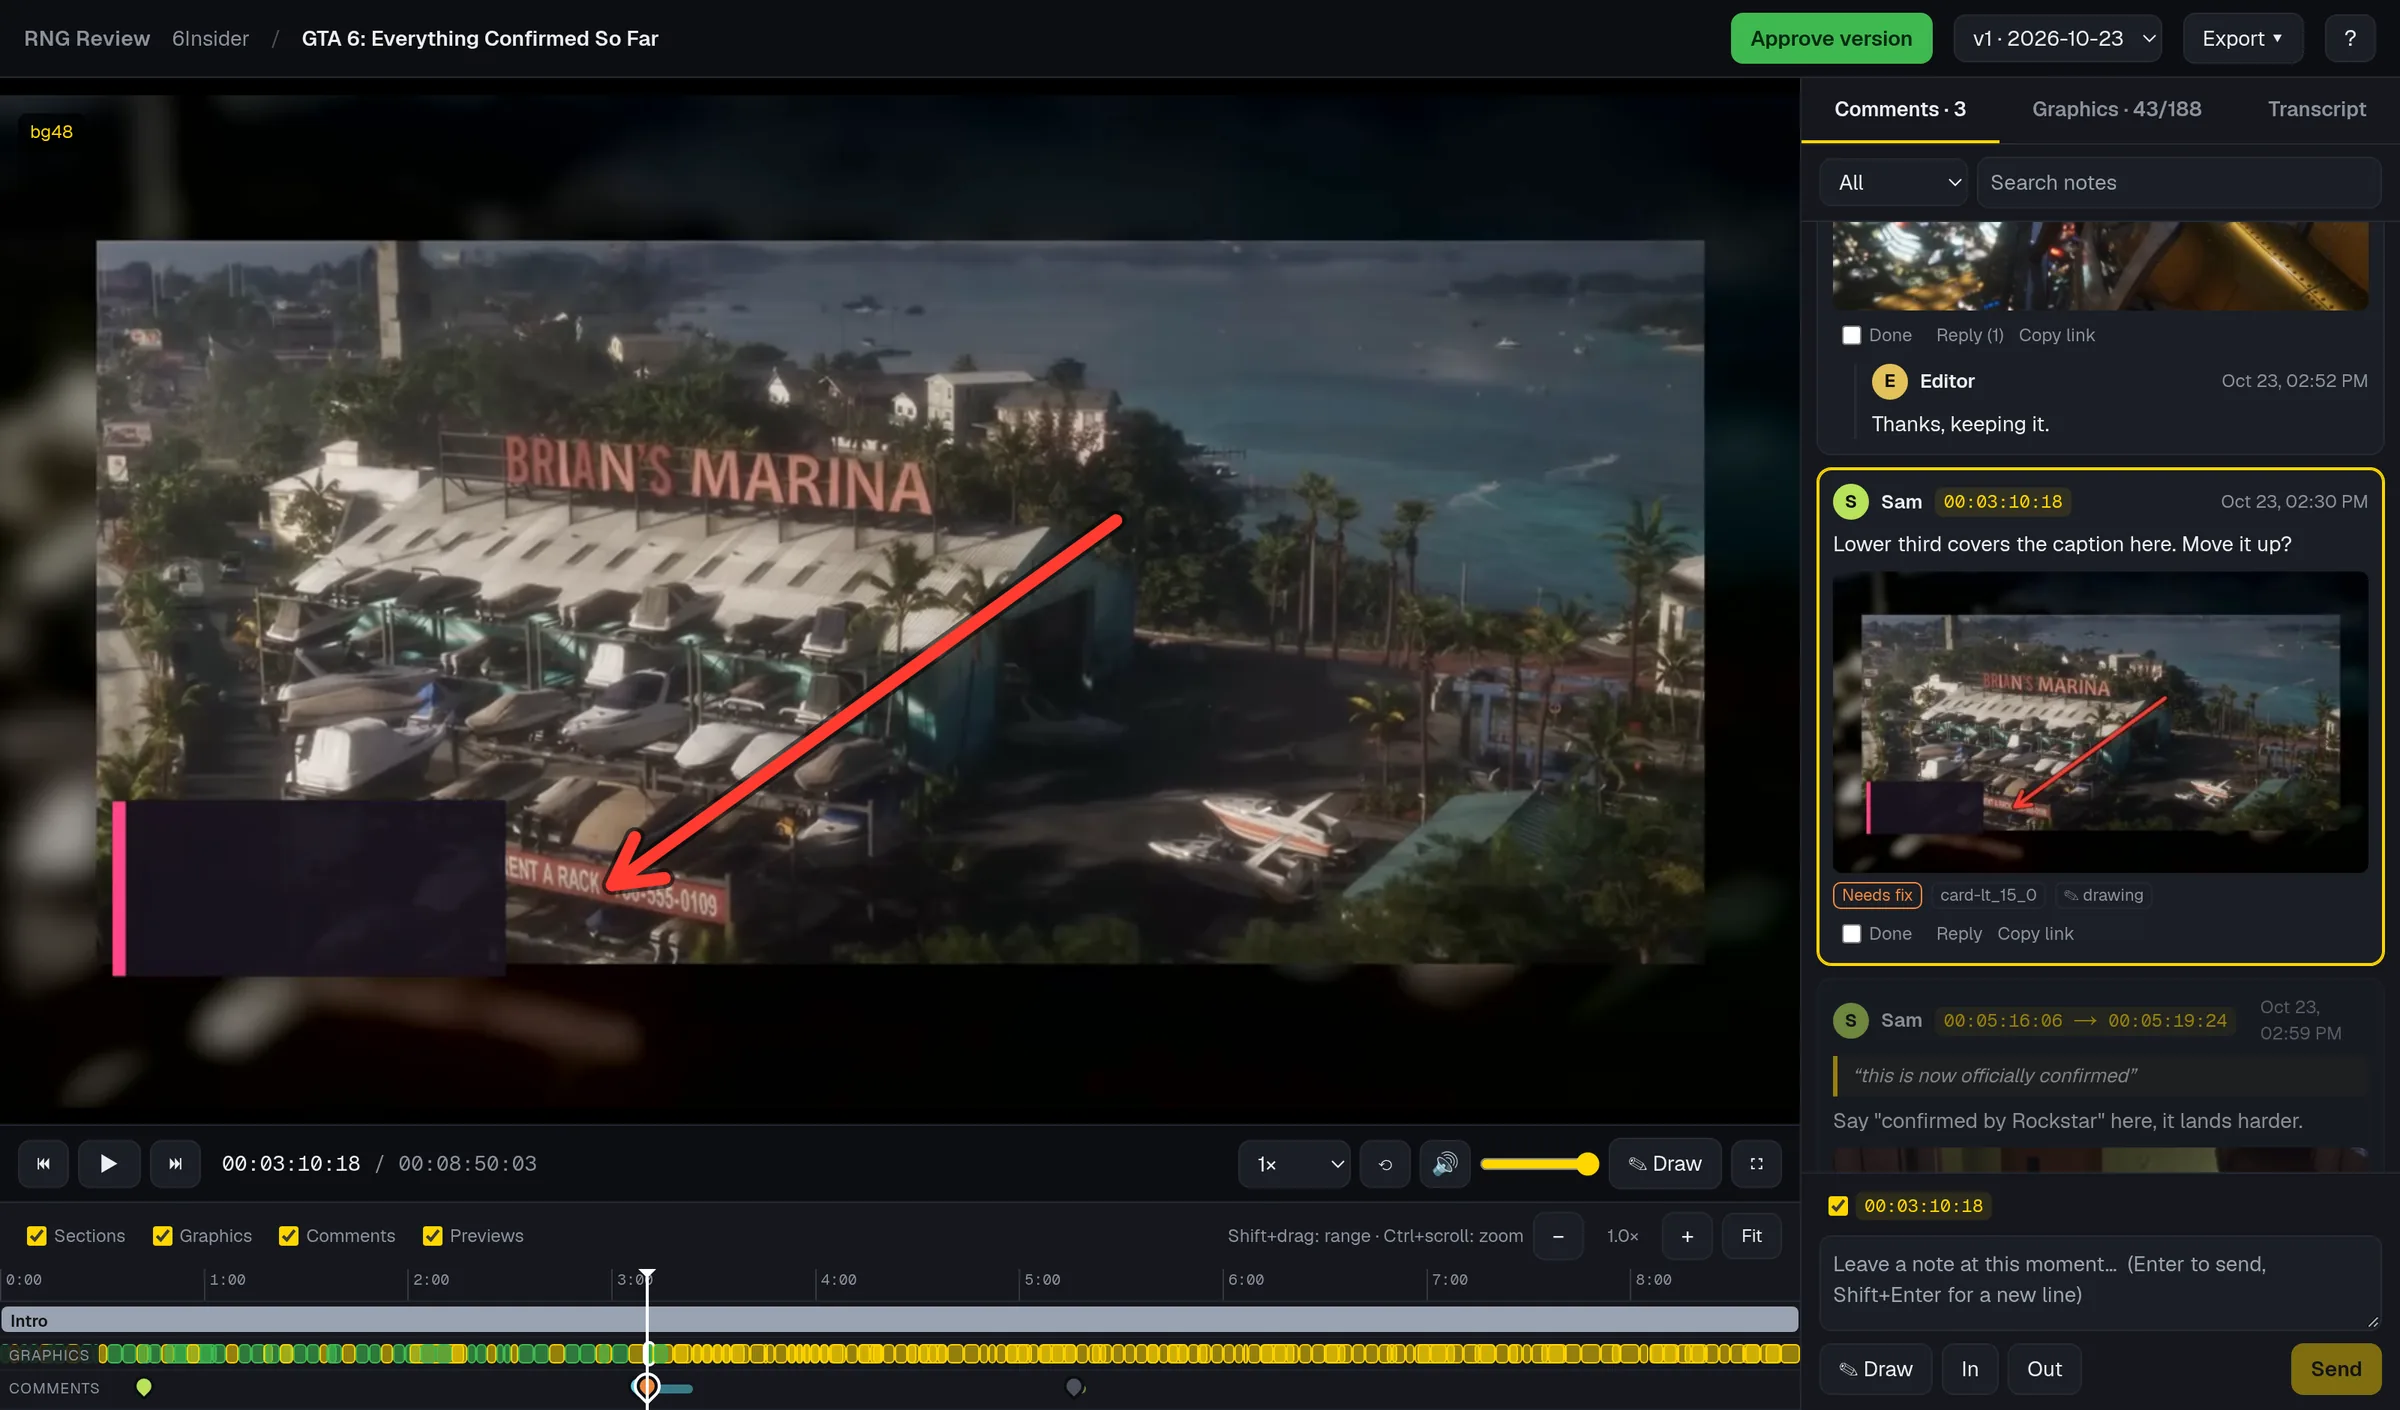Screen dimensions: 2400x1410
Task: Zoom out timeline with minus button
Action: pos(1558,1236)
